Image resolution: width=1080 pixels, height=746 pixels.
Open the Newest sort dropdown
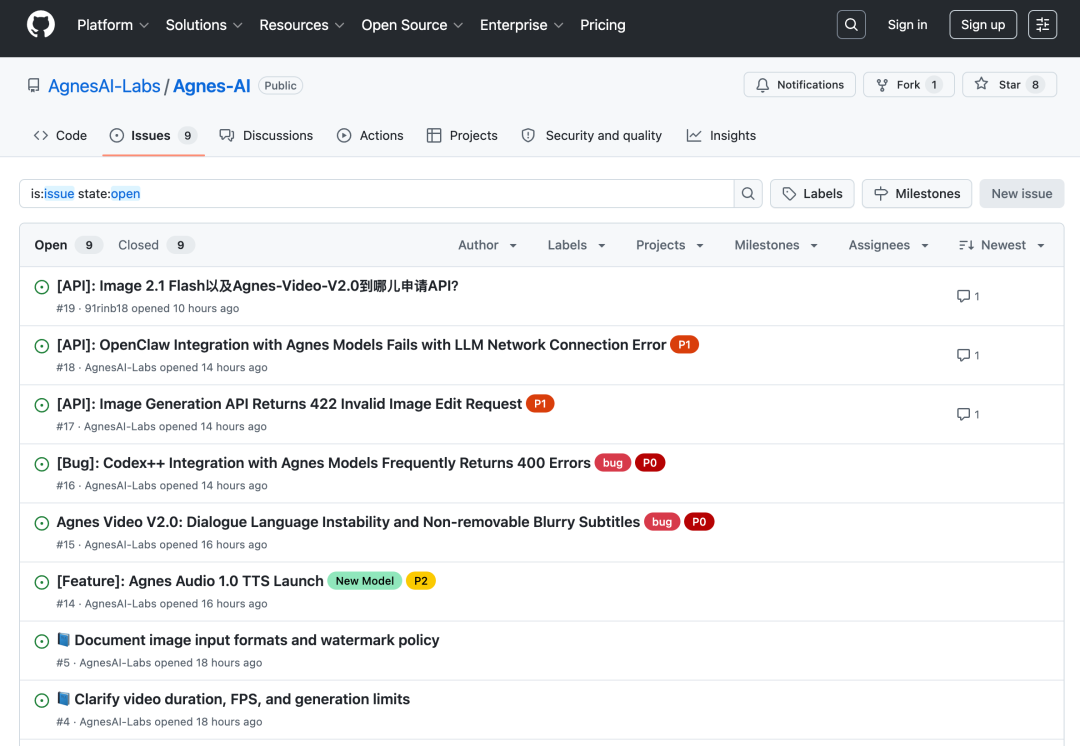[1002, 245]
